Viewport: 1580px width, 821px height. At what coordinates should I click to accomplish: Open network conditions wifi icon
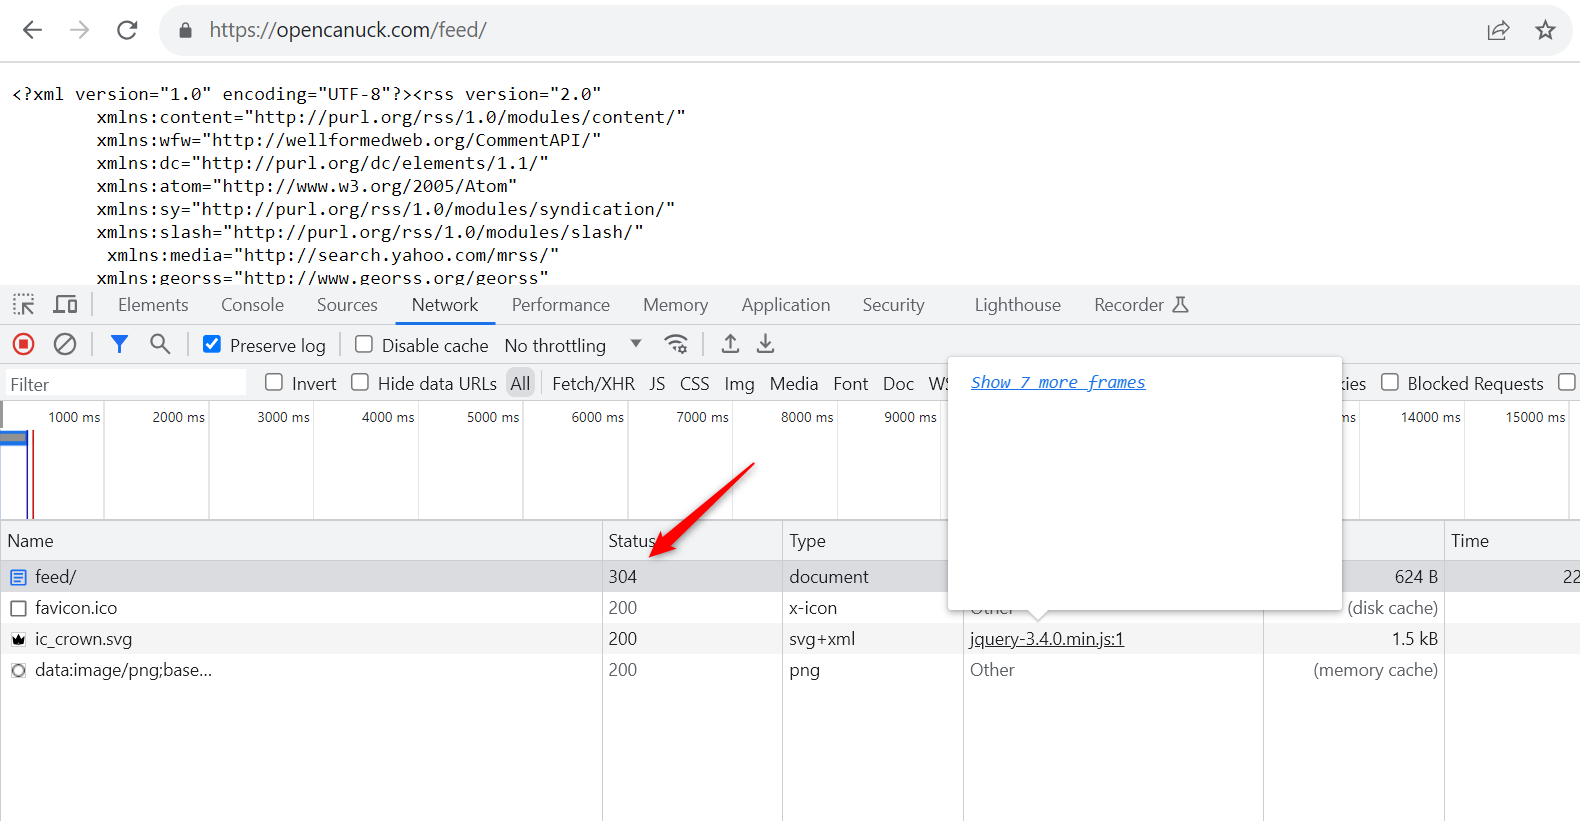point(676,344)
